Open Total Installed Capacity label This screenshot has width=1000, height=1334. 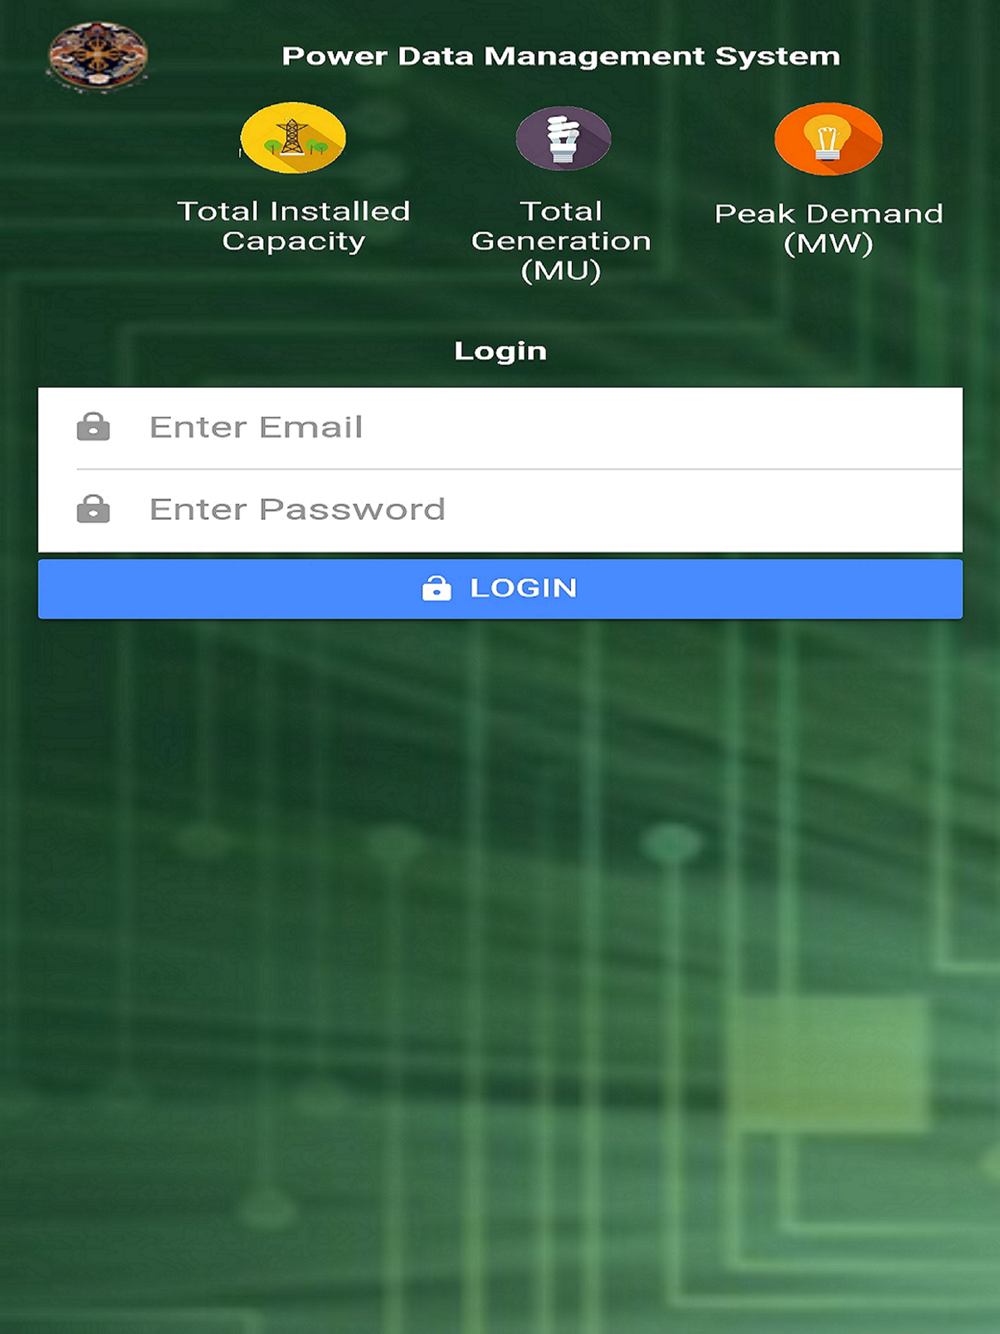pos(293,226)
